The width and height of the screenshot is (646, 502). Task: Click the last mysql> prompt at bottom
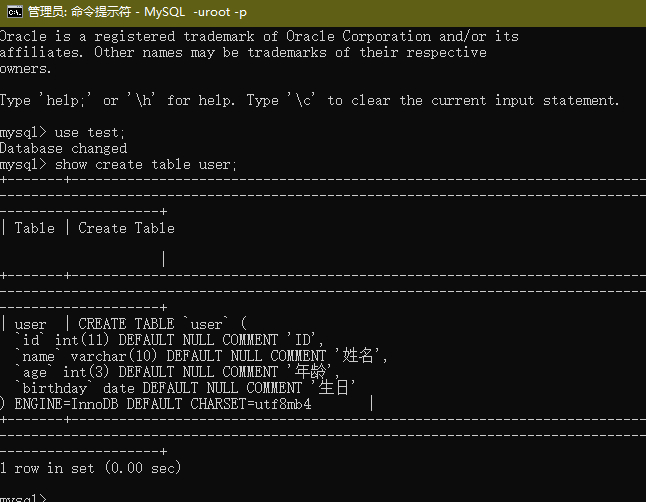pyautogui.click(x=24, y=498)
